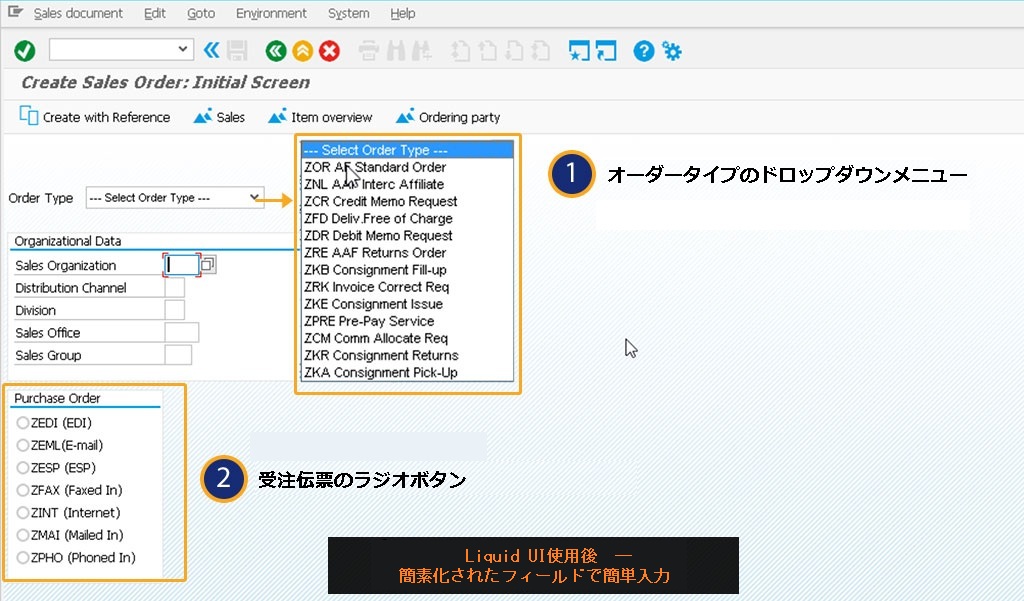Select the ZFAX (Faxed In) radio button
The height and width of the screenshot is (601, 1024).
[23, 490]
